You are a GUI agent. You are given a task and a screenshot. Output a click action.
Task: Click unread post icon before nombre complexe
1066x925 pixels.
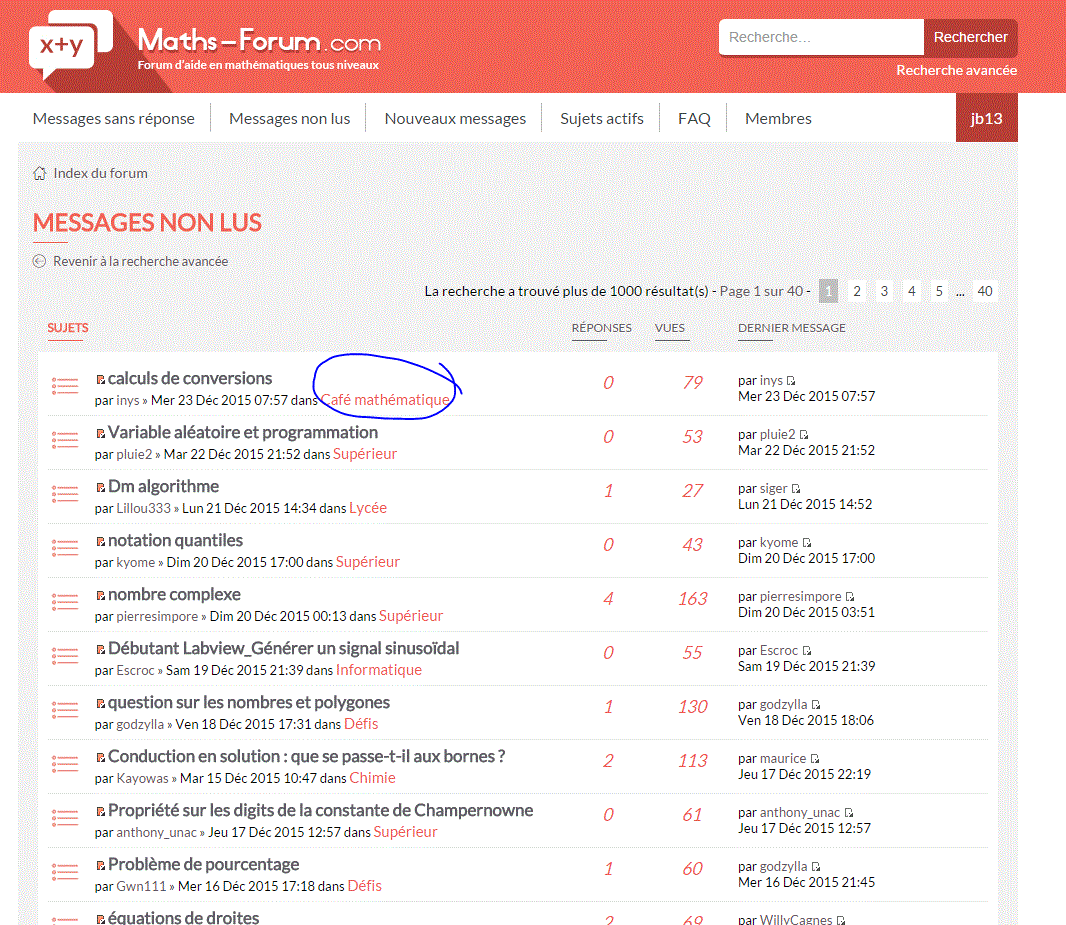100,595
